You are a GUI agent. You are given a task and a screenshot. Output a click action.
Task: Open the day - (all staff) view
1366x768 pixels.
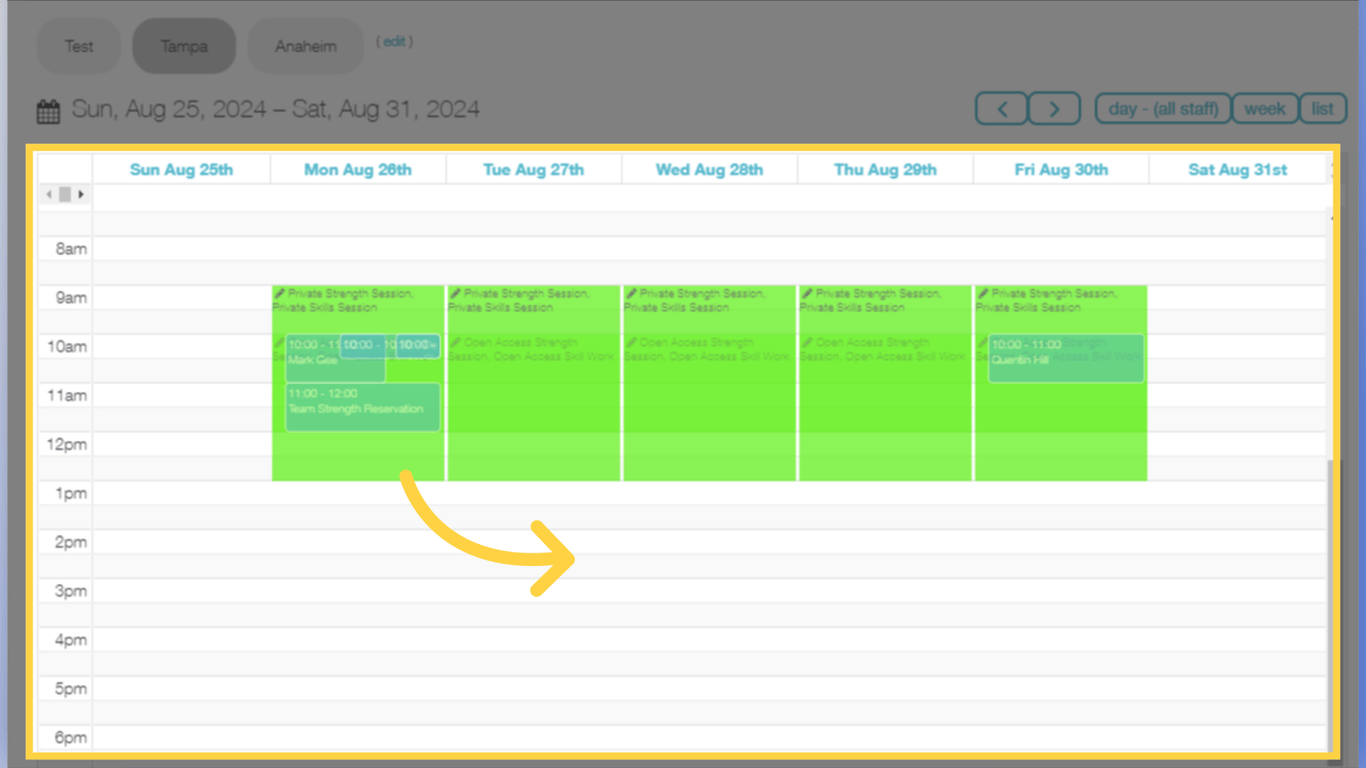(1162, 108)
